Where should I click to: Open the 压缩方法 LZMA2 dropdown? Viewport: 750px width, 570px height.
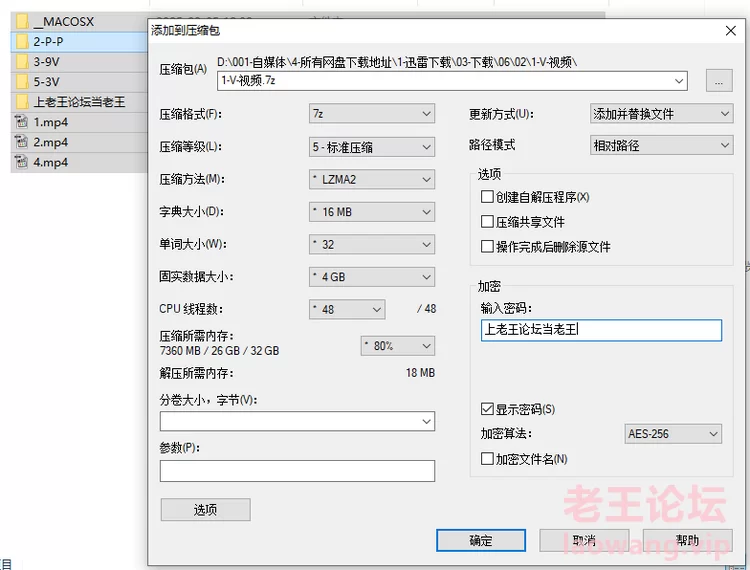[372, 179]
